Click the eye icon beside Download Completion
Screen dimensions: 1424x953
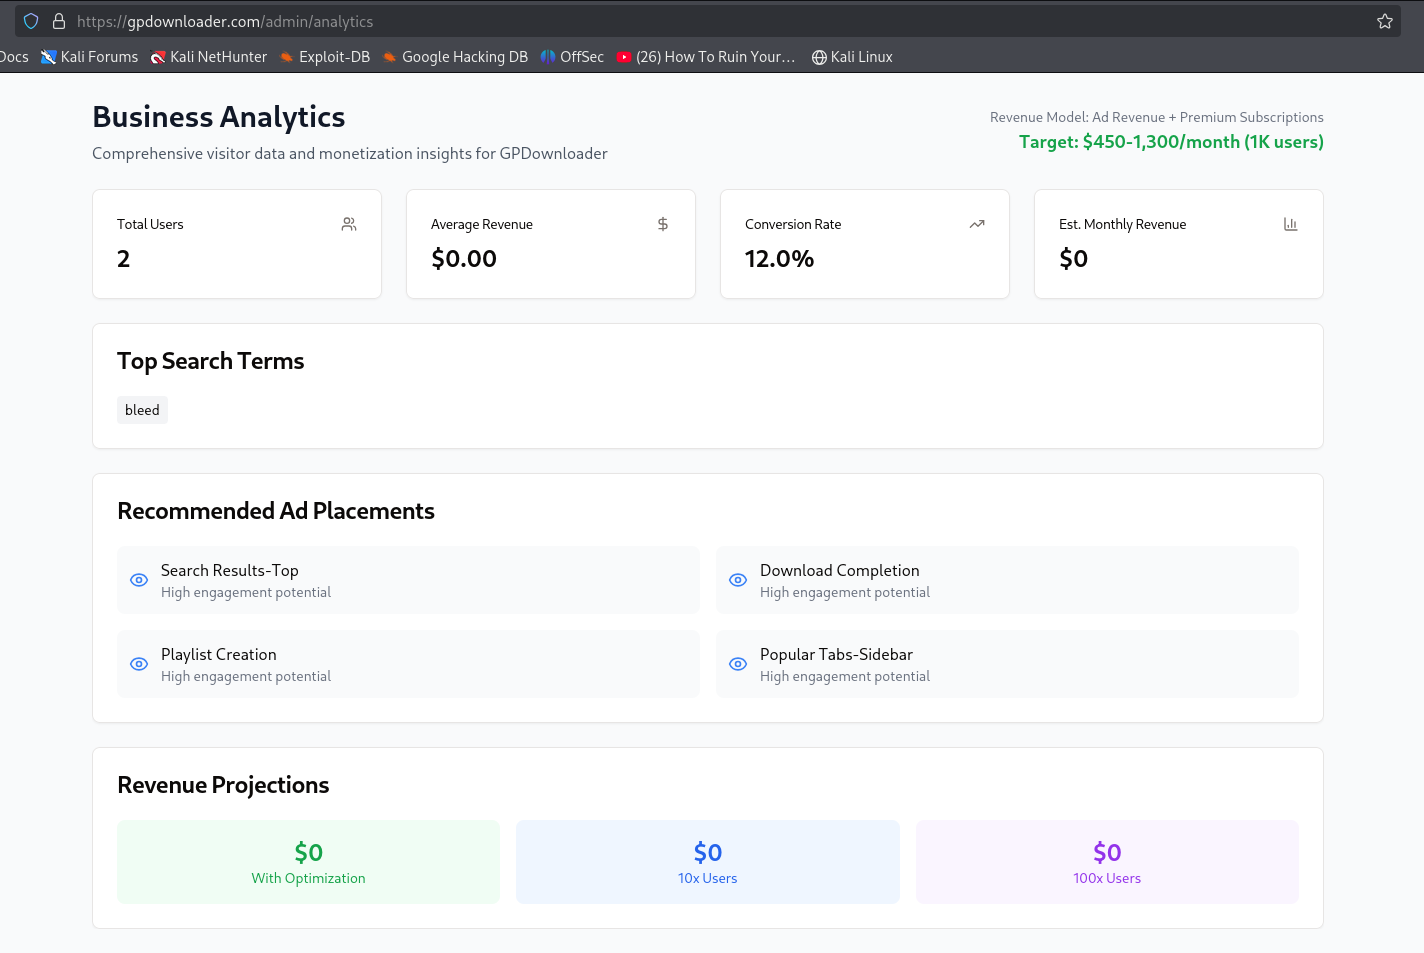tap(738, 580)
